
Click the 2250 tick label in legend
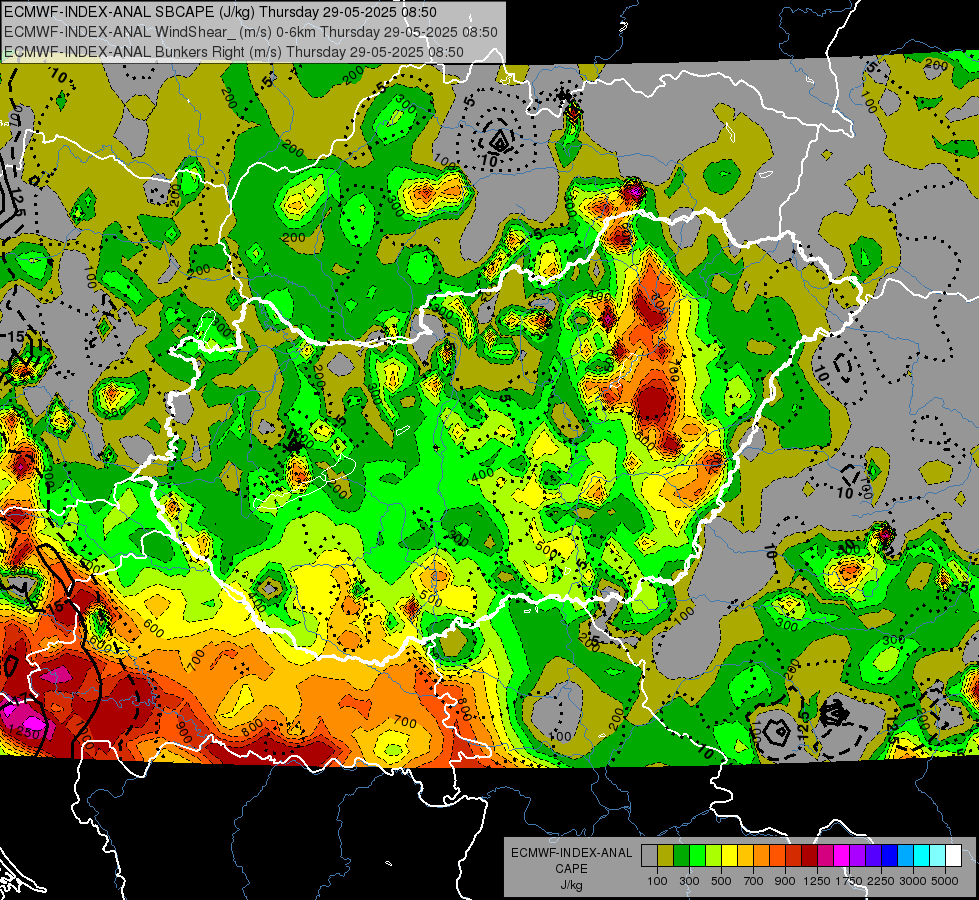click(x=881, y=881)
